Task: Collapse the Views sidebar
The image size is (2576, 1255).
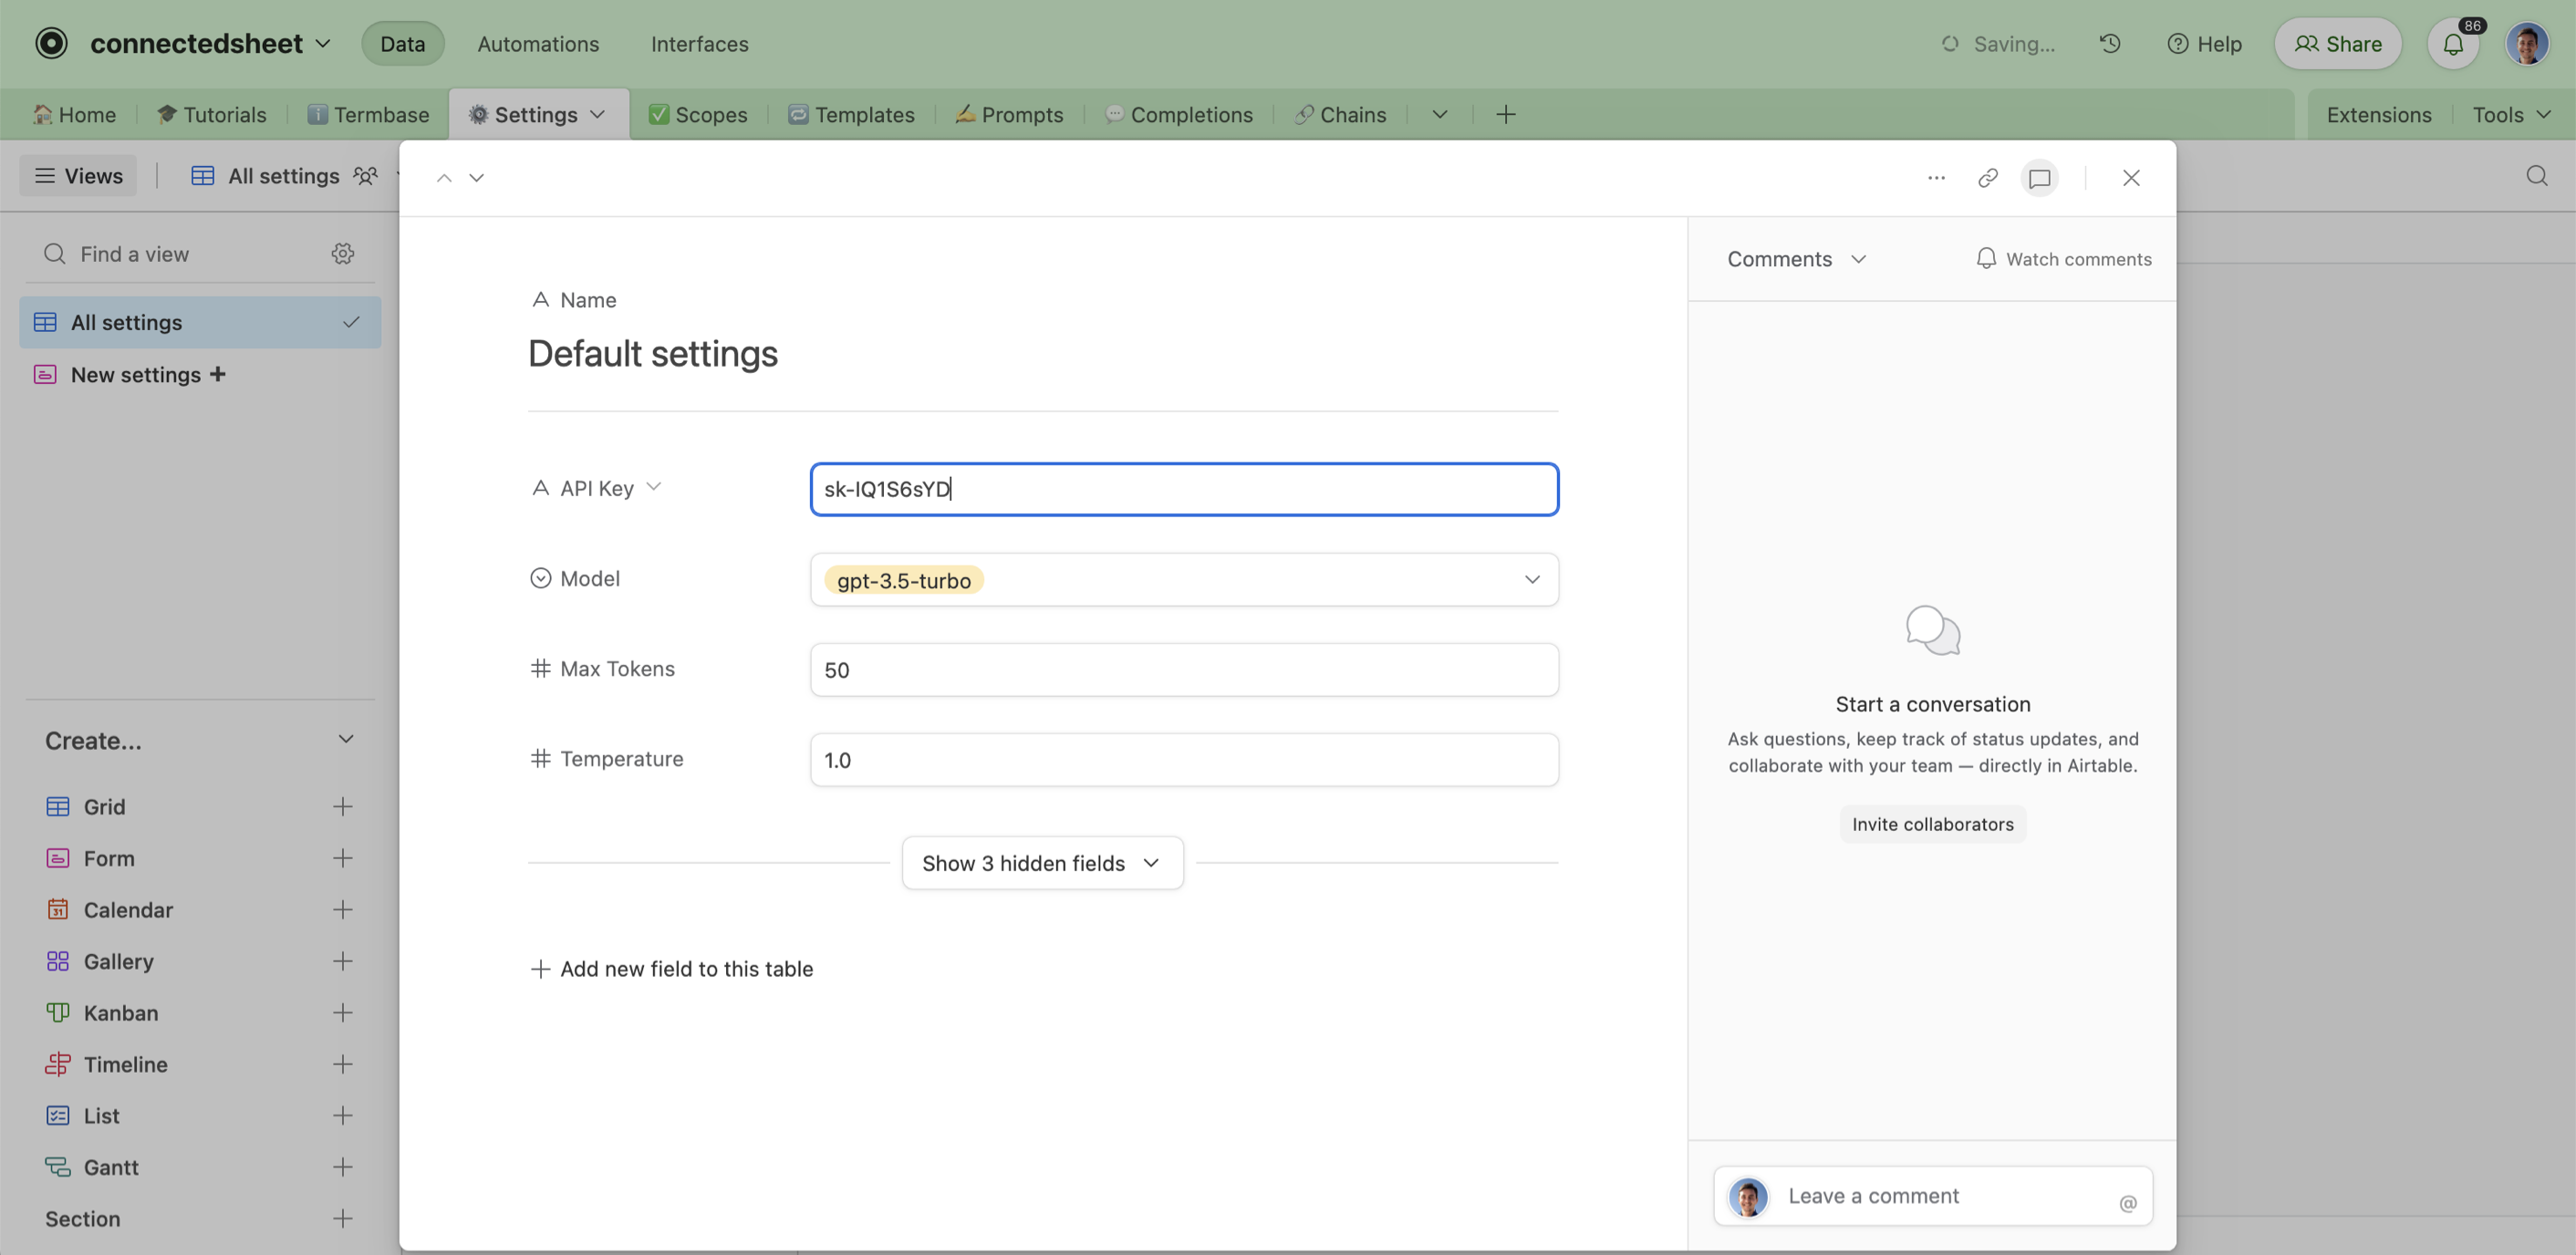Action: coord(78,176)
